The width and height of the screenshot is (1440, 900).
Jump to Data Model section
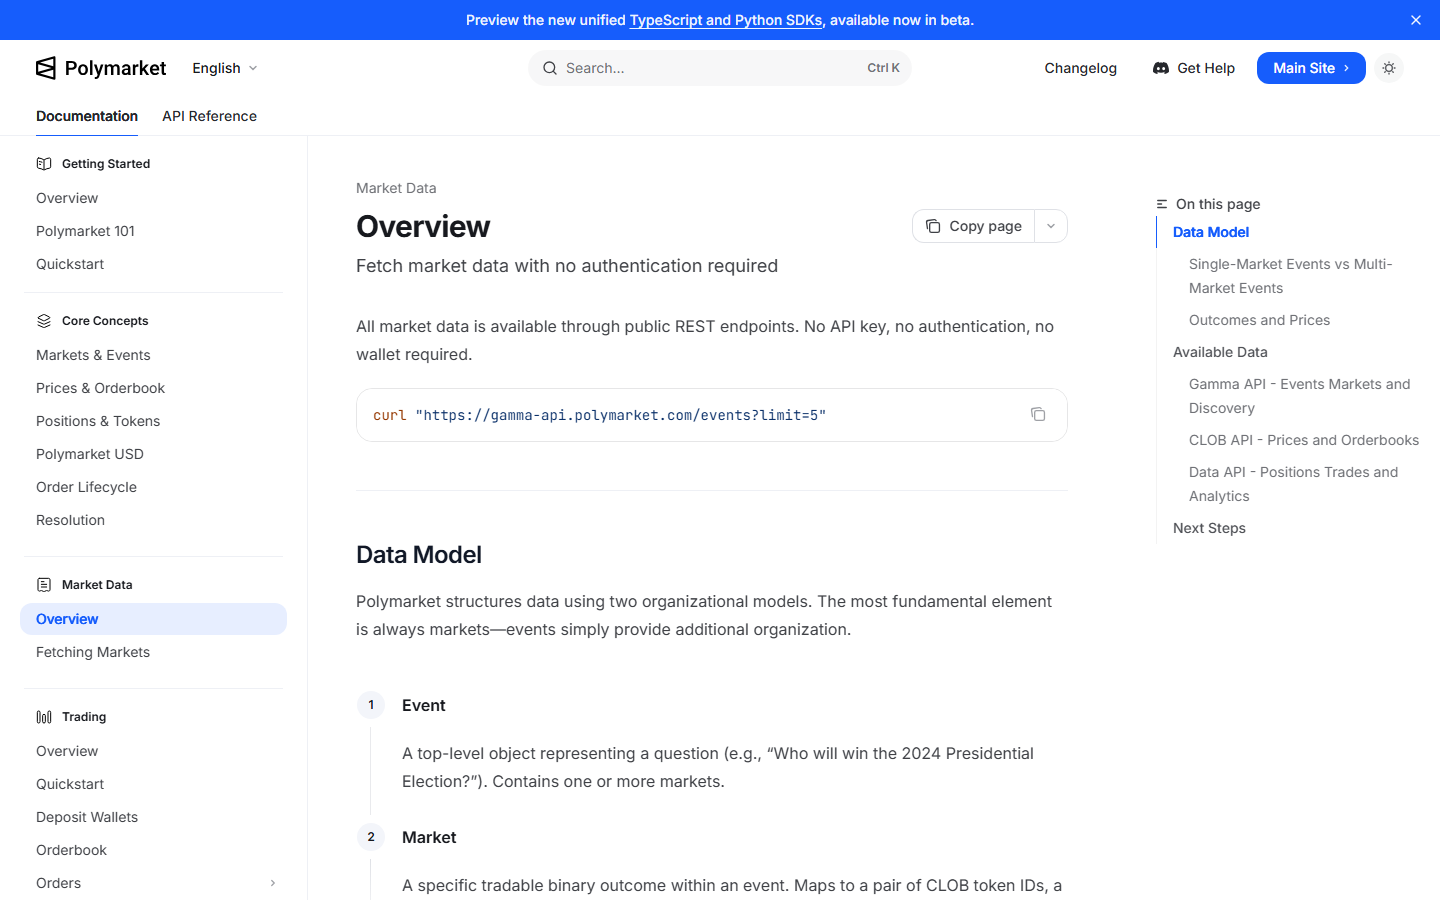[1210, 232]
